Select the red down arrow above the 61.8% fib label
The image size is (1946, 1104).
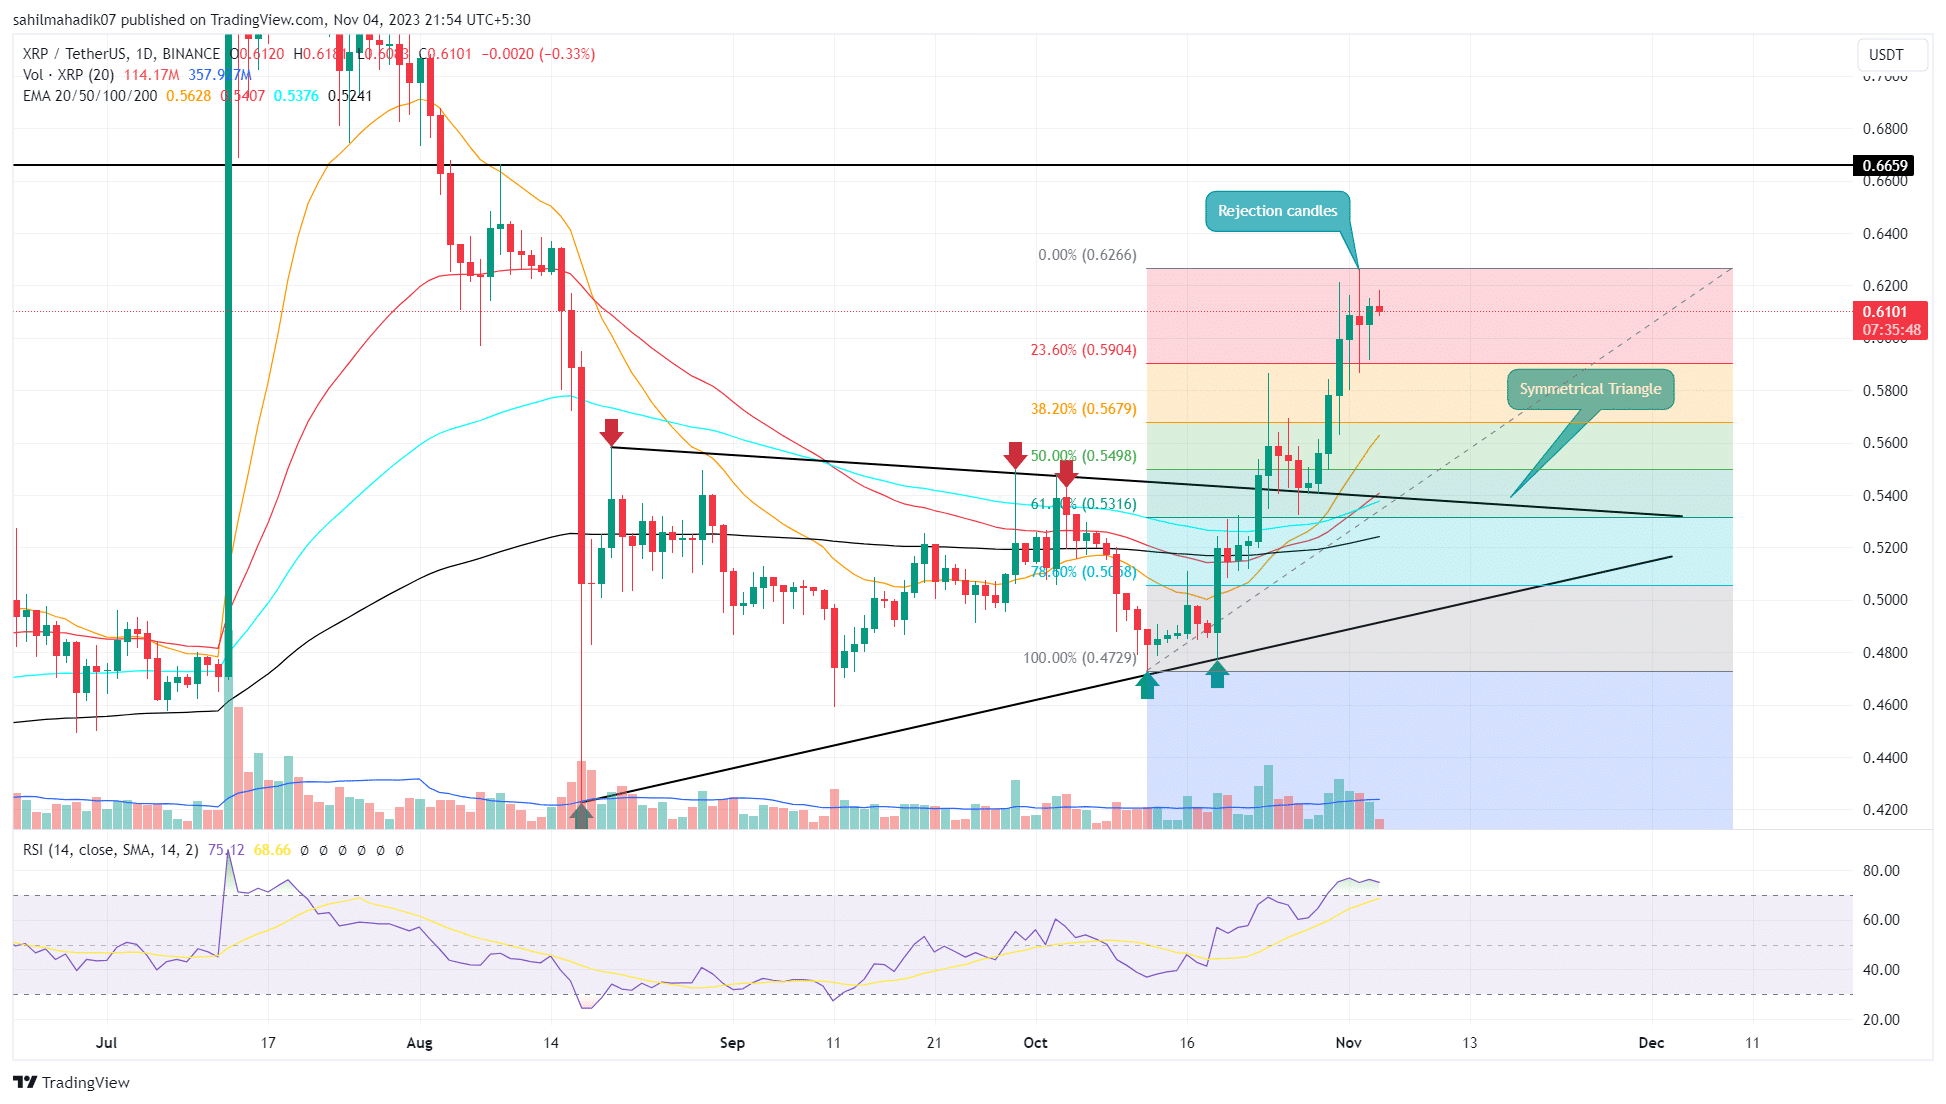[1067, 473]
